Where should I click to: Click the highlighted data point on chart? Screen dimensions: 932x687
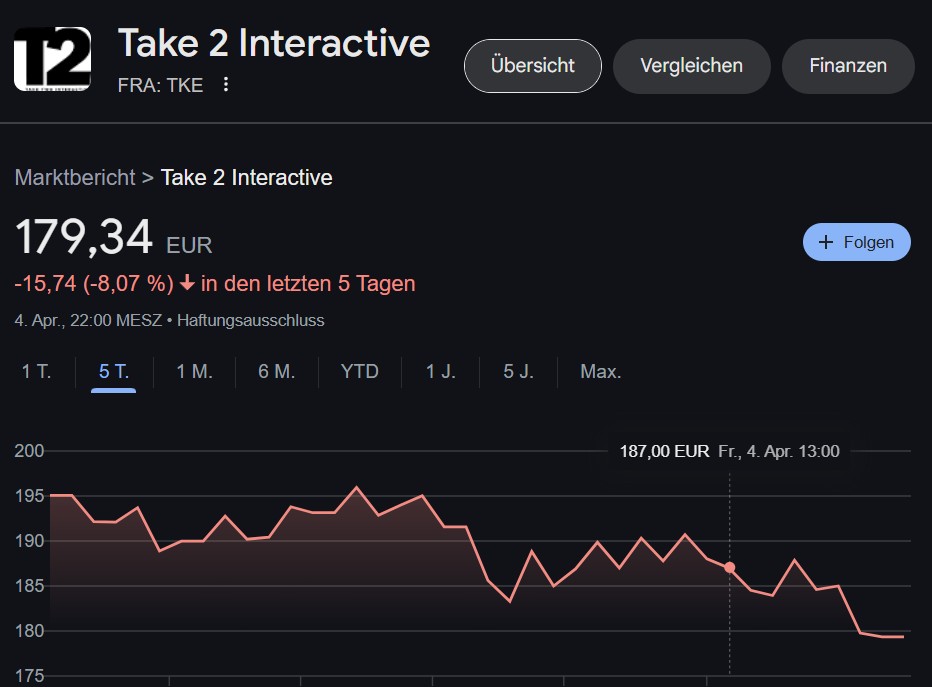coord(729,568)
